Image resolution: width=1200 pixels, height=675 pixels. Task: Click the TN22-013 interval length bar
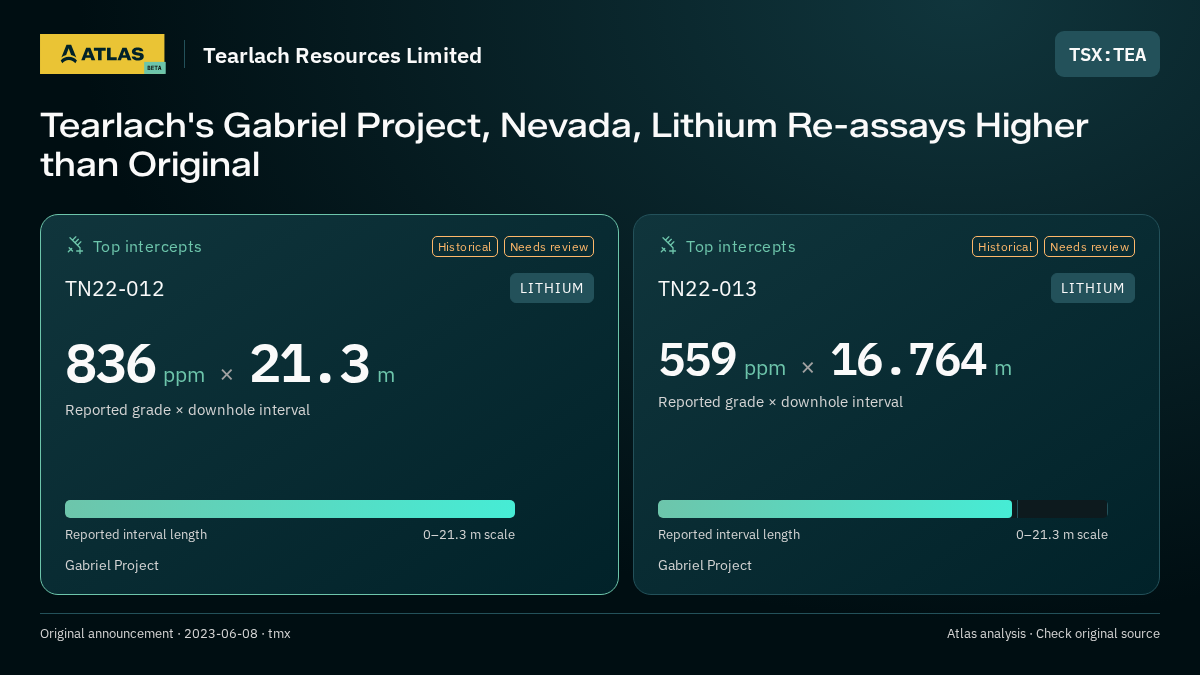(x=883, y=509)
